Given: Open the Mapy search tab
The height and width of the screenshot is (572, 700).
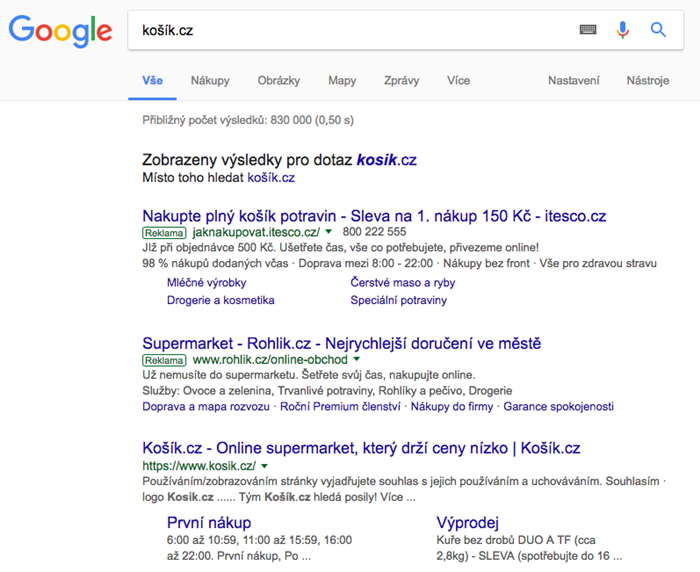Looking at the screenshot, I should [342, 81].
